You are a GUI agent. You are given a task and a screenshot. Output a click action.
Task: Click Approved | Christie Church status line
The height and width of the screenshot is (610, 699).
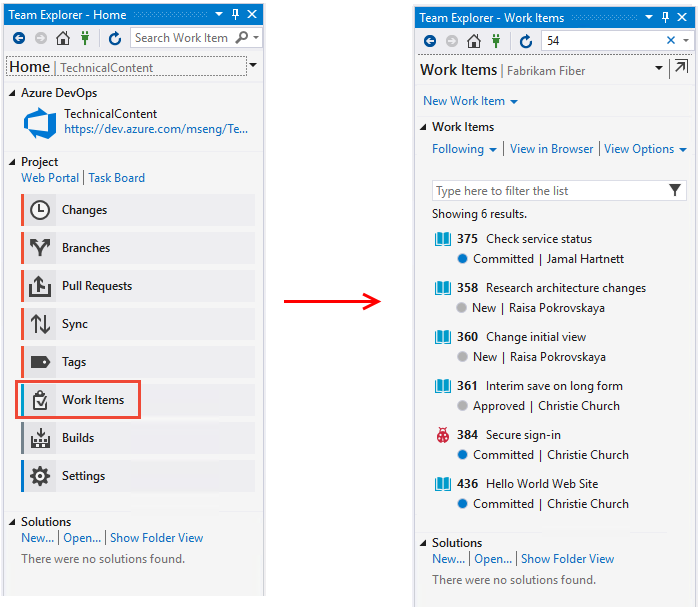[x=539, y=406]
